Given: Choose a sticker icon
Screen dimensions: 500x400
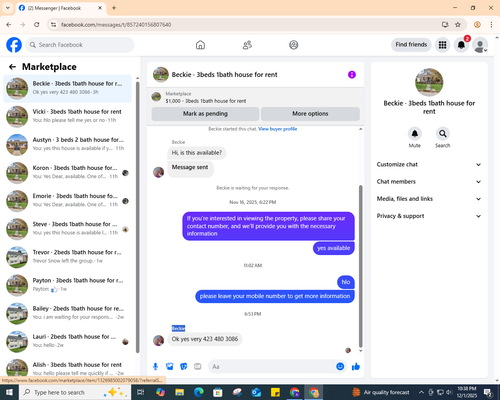Looking at the screenshot, I should [184, 367].
